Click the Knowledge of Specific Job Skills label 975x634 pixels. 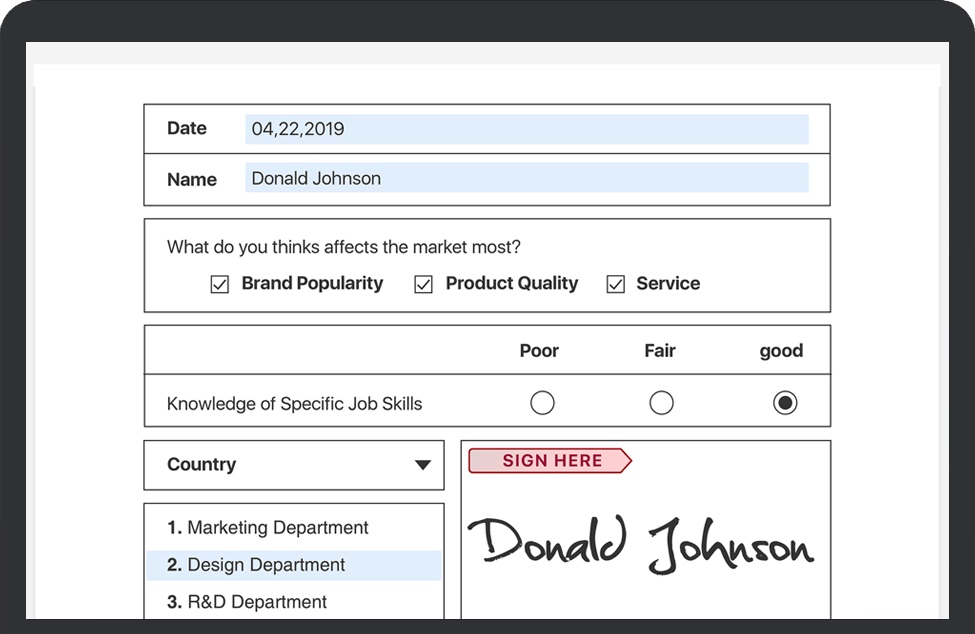[x=294, y=404]
